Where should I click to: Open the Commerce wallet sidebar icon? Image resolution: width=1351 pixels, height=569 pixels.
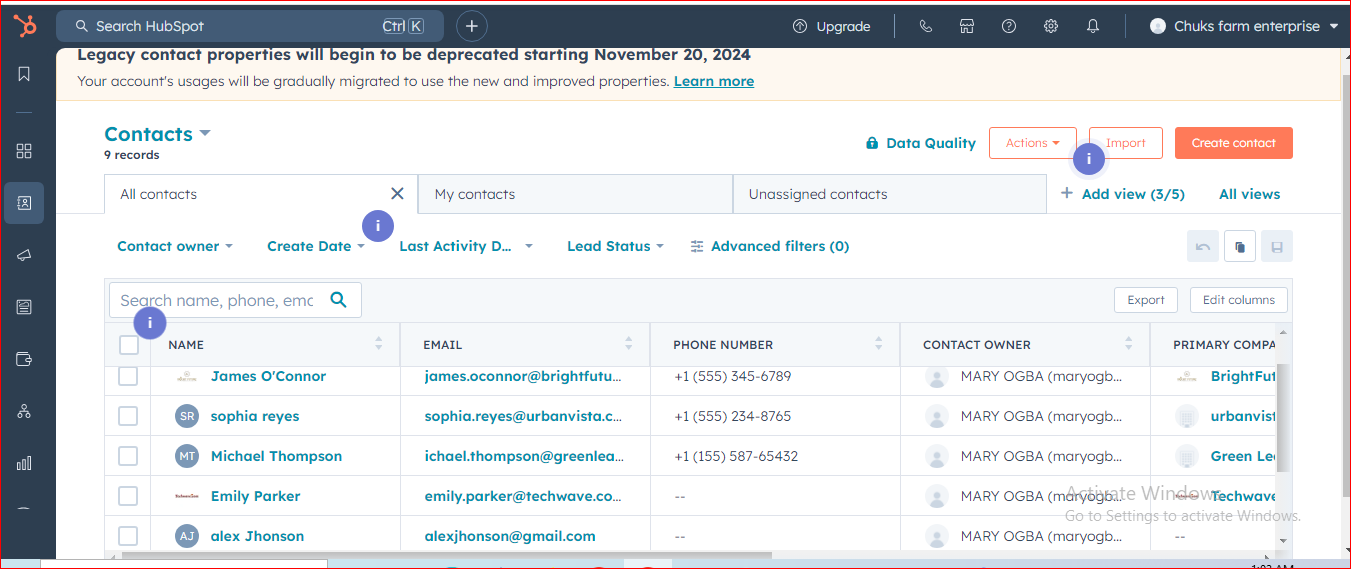point(24,359)
